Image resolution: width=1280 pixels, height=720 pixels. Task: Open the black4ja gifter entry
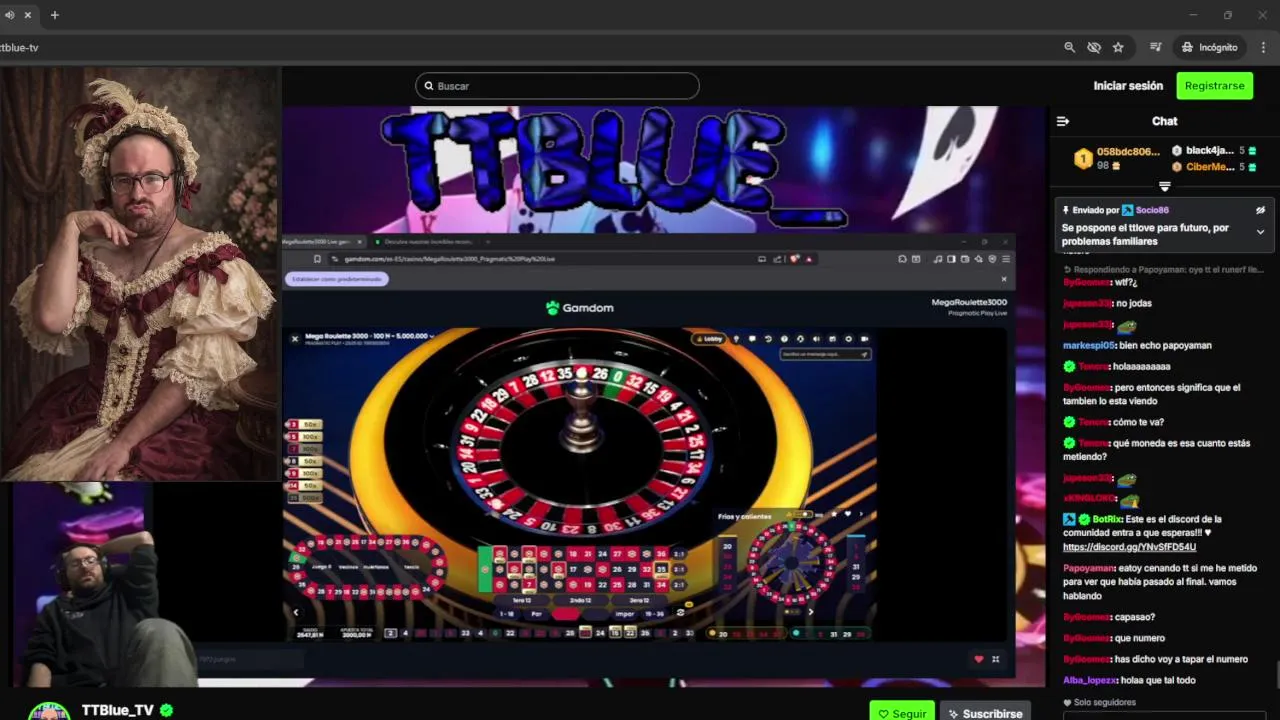pyautogui.click(x=1214, y=151)
